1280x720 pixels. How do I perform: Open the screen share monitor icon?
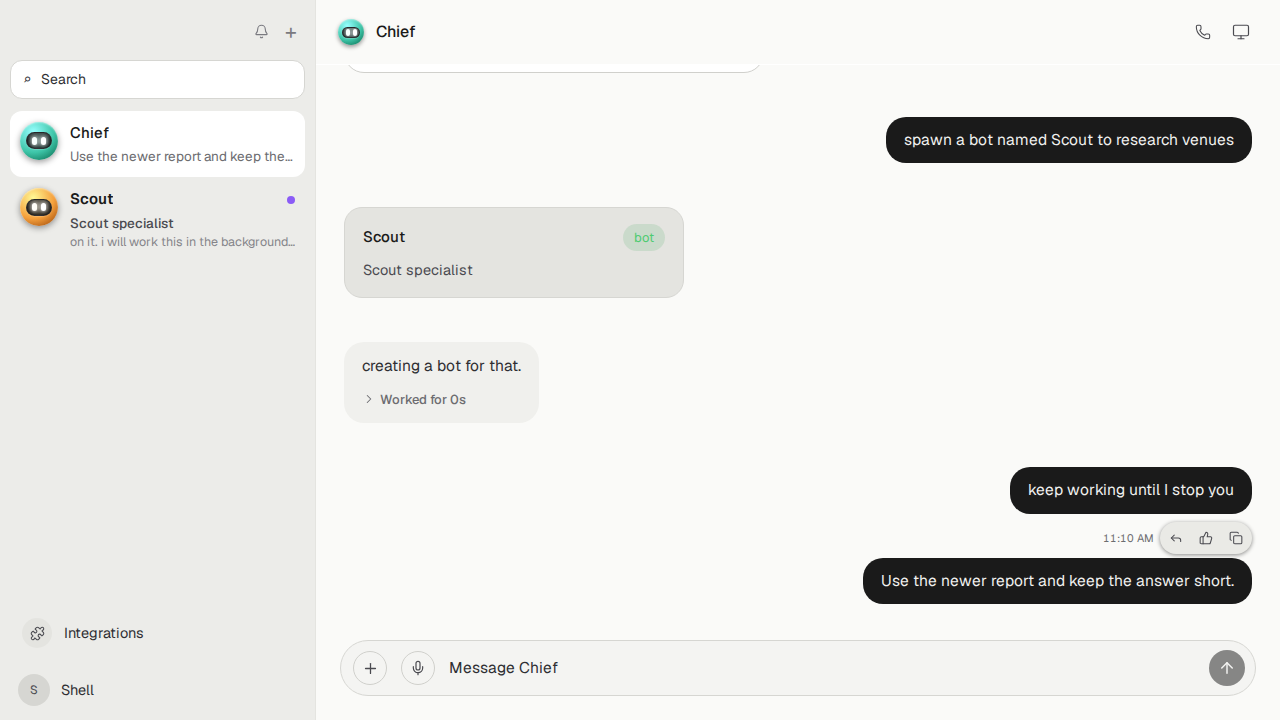tap(1241, 32)
